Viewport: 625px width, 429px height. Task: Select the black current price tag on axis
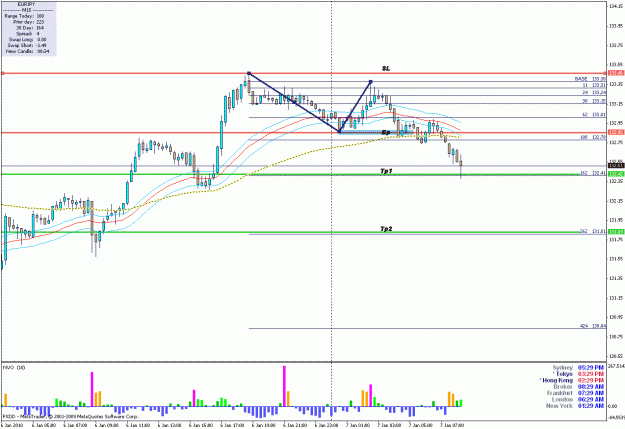tap(616, 165)
